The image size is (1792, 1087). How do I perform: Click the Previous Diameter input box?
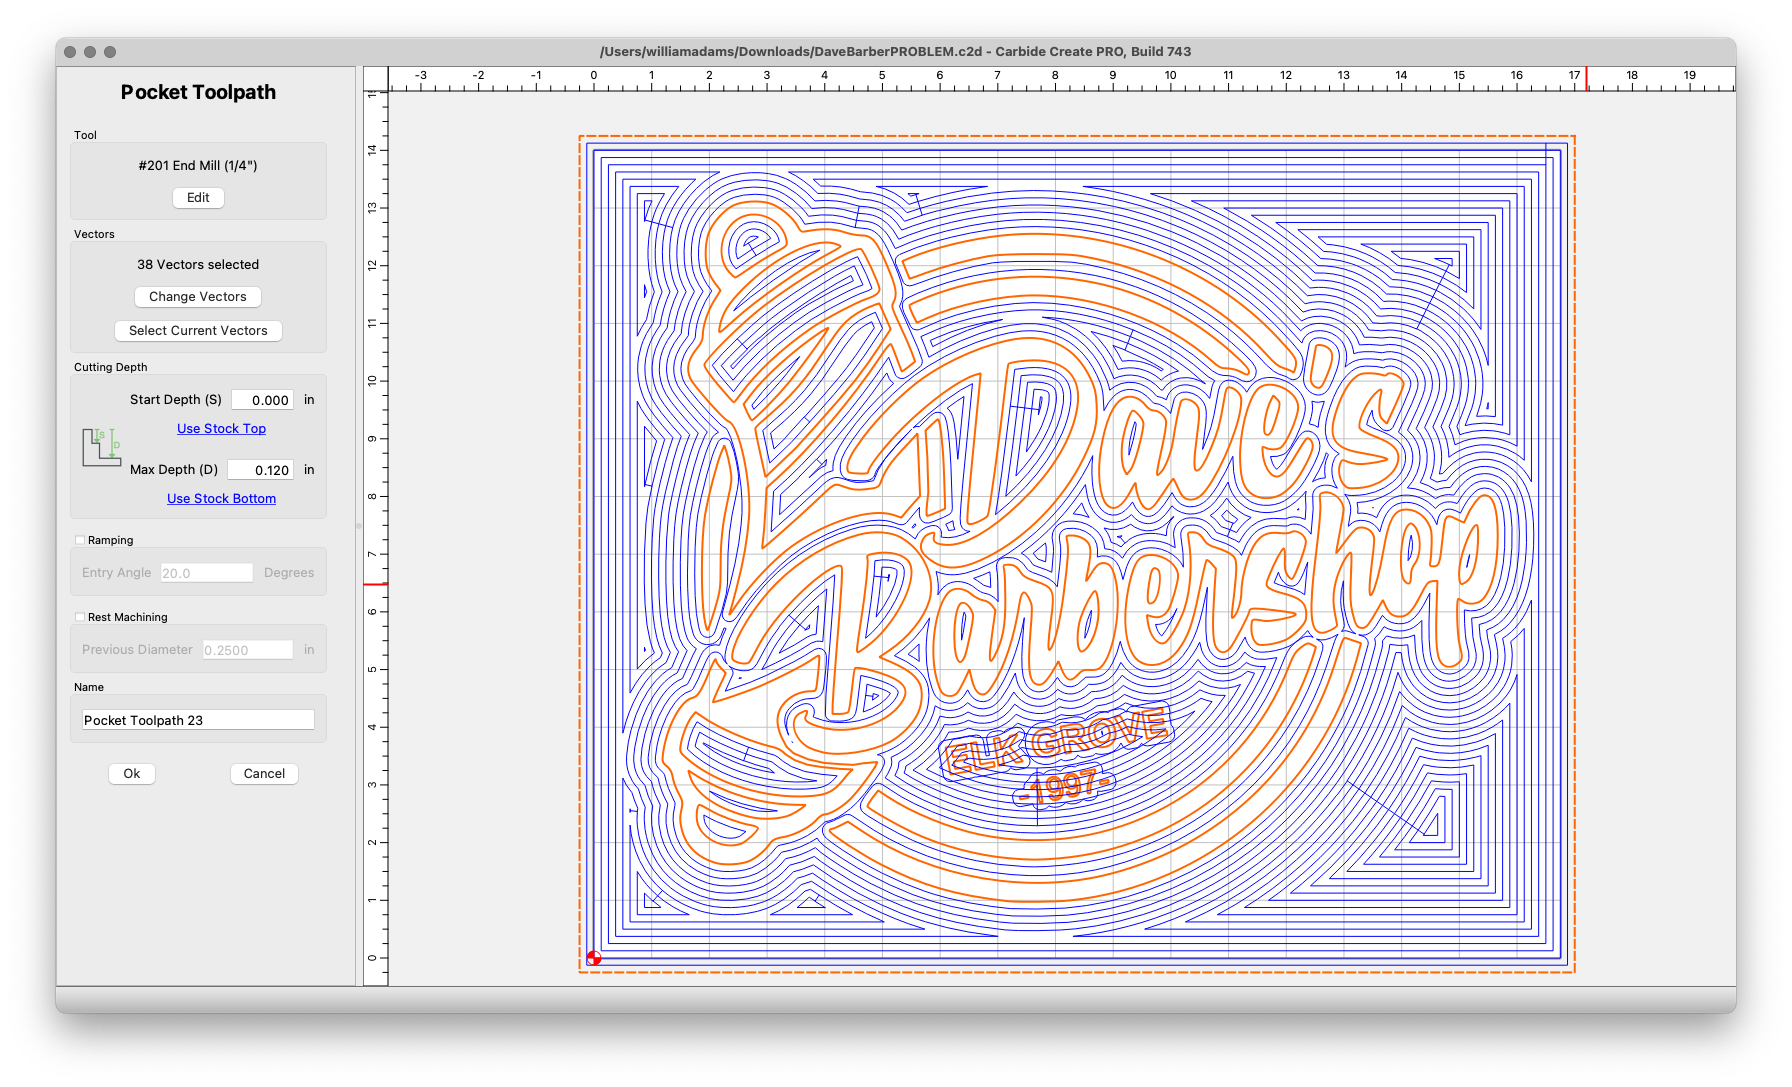click(x=247, y=650)
